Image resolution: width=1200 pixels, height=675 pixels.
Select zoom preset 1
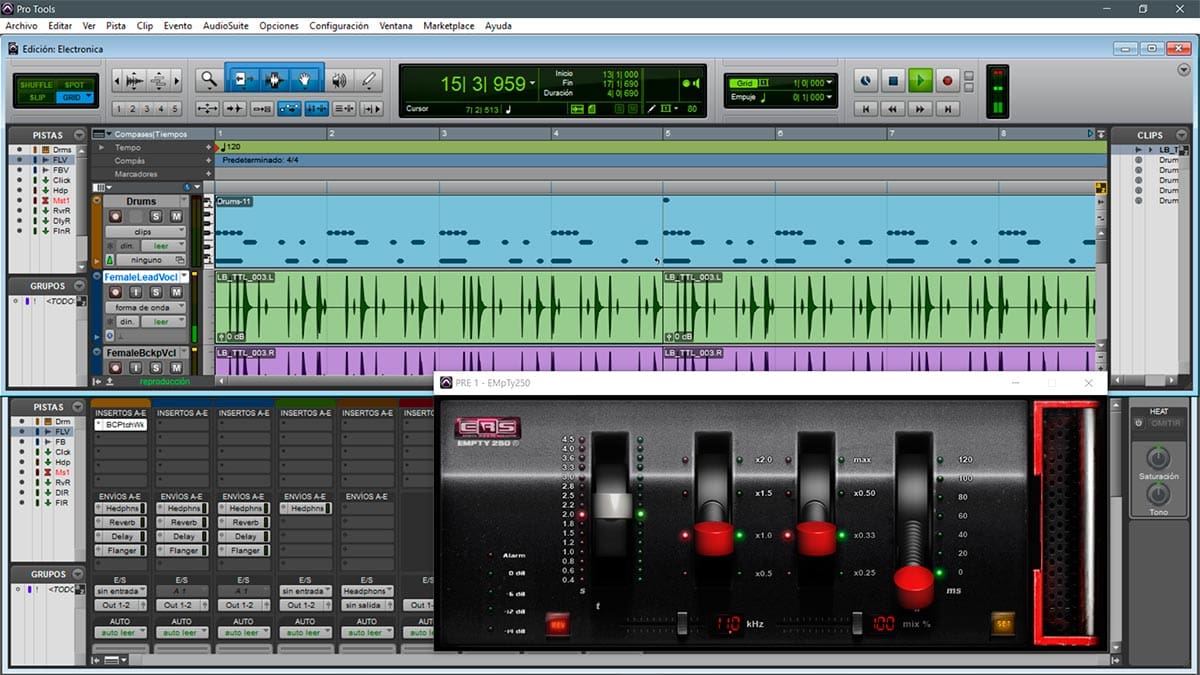click(x=119, y=109)
